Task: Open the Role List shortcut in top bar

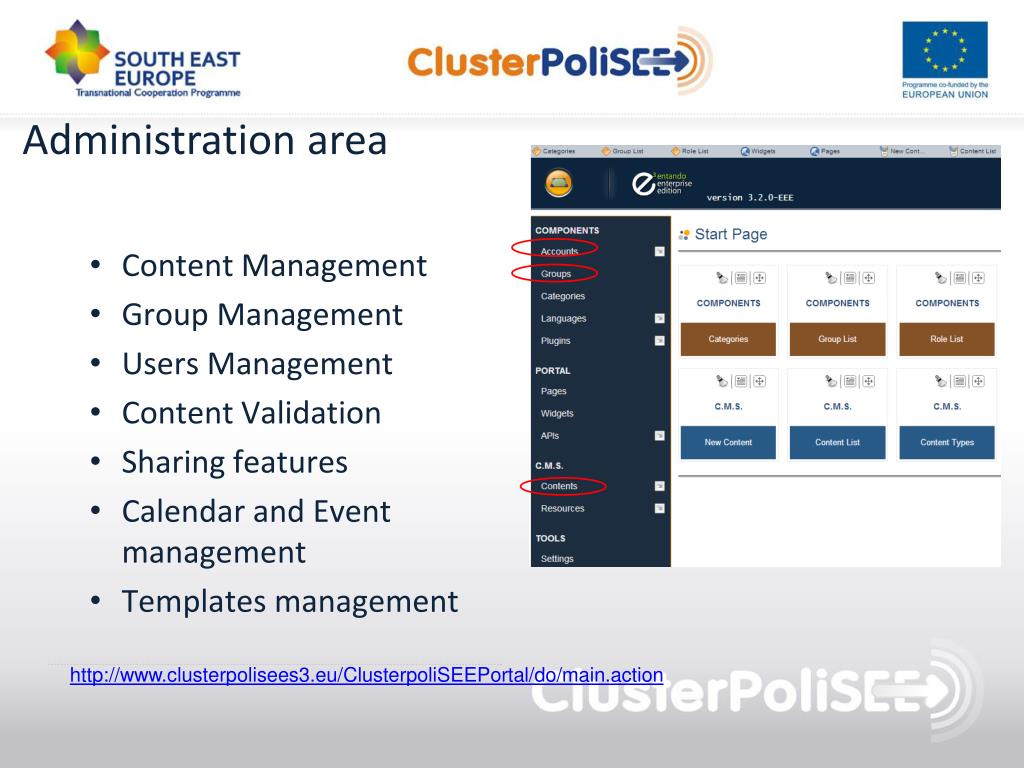Action: (x=690, y=151)
